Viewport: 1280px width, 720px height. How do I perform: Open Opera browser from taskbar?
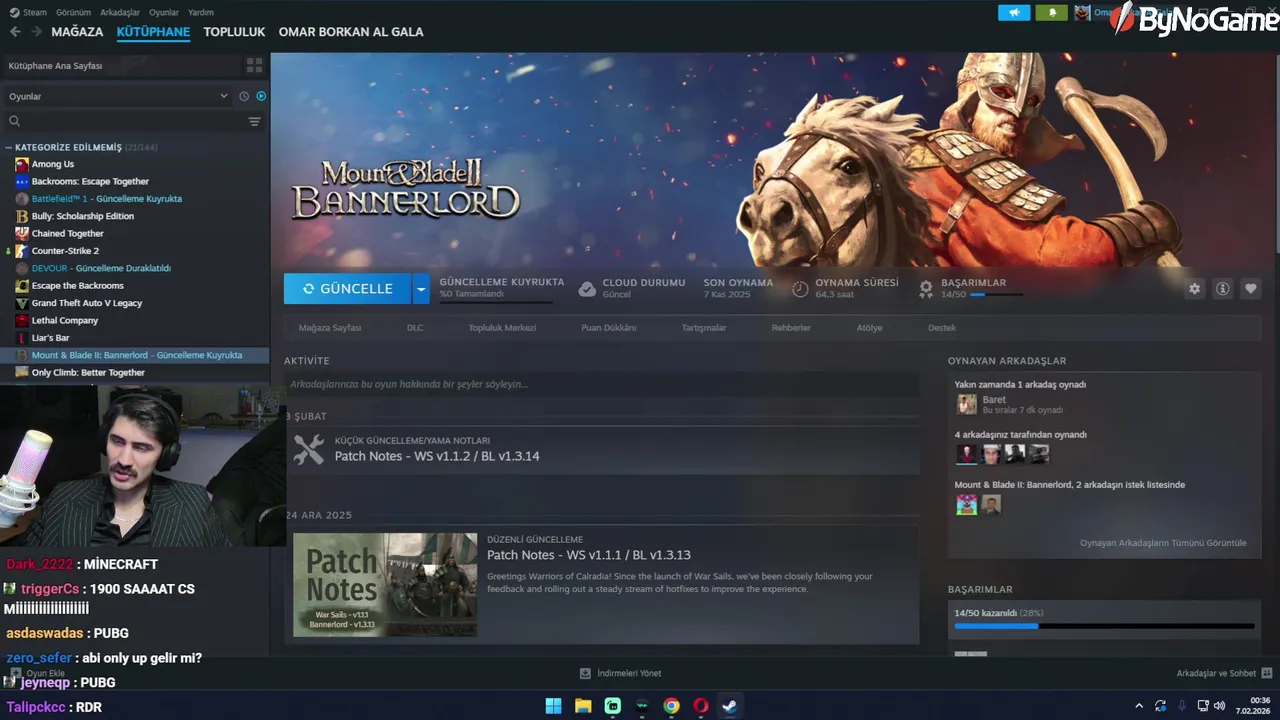click(701, 706)
